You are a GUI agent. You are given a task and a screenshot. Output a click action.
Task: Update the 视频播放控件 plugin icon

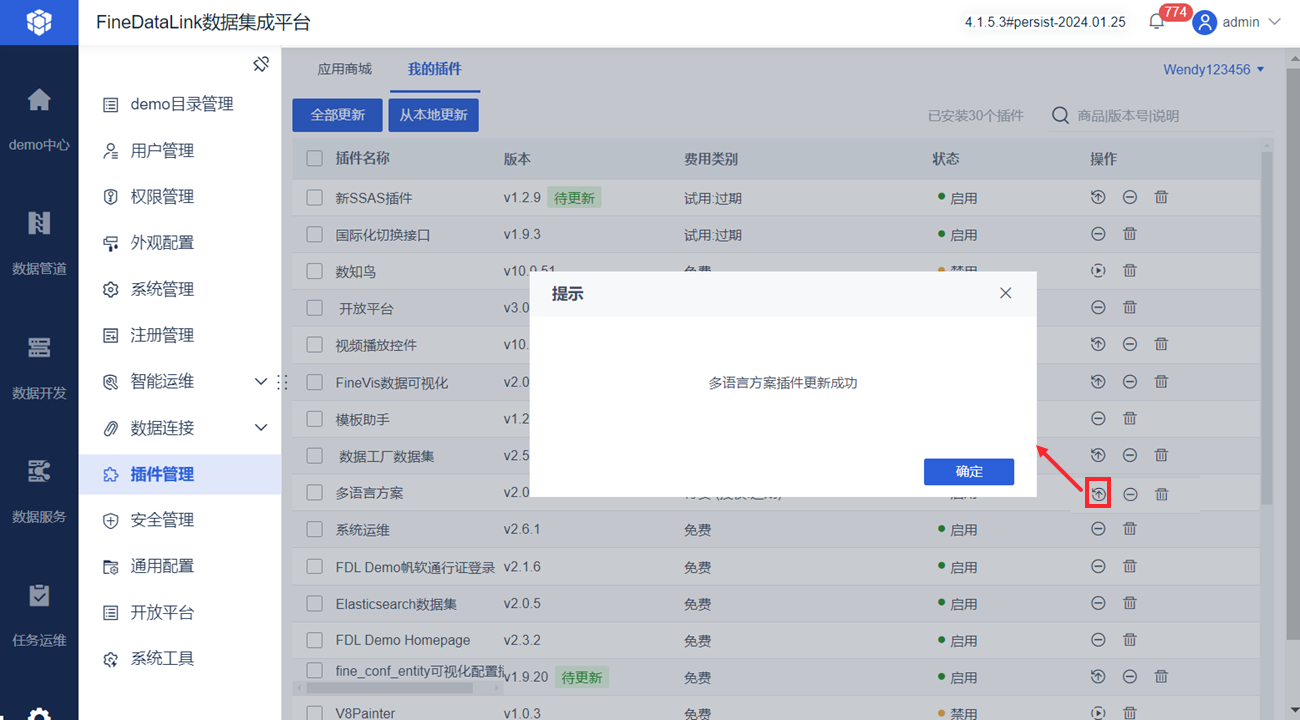(x=1098, y=344)
